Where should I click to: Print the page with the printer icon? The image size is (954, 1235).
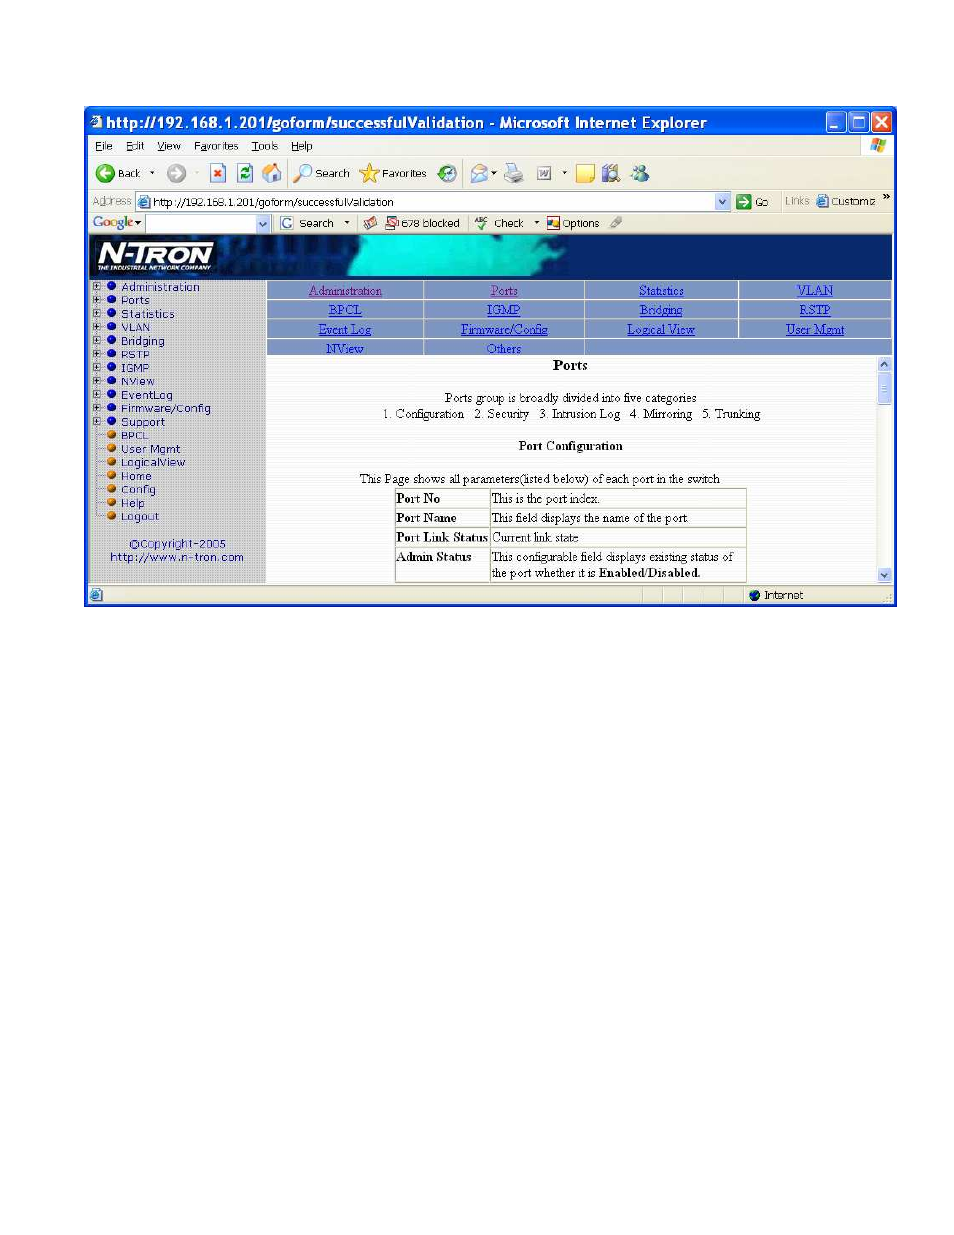pyautogui.click(x=513, y=173)
